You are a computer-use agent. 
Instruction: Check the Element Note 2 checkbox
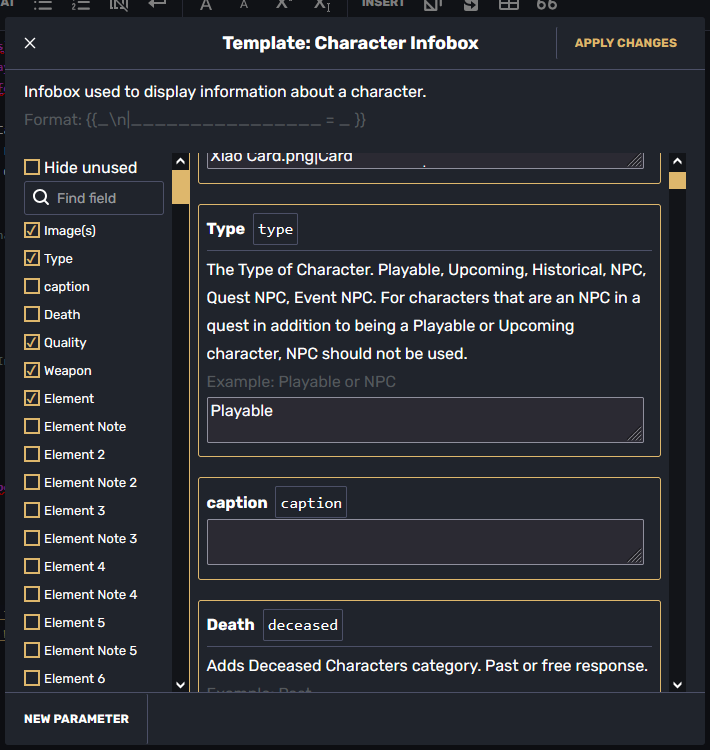[32, 483]
